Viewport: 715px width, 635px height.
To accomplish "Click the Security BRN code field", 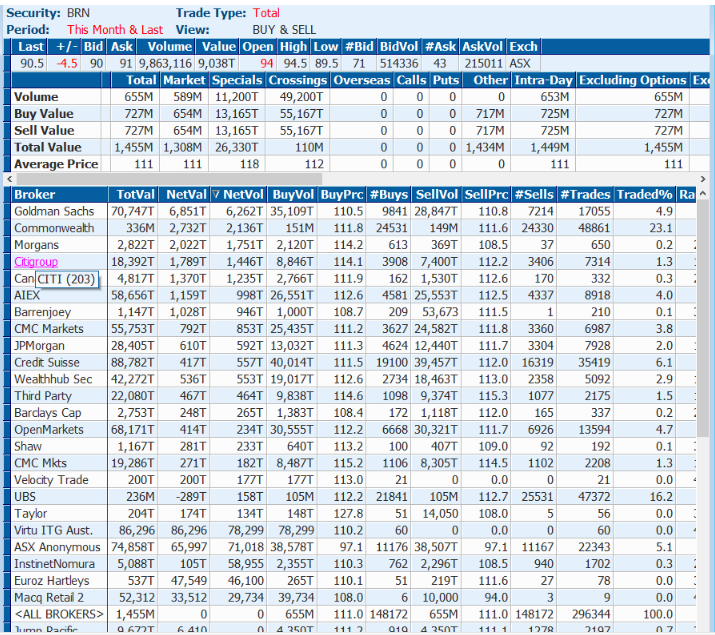I will tap(78, 13).
